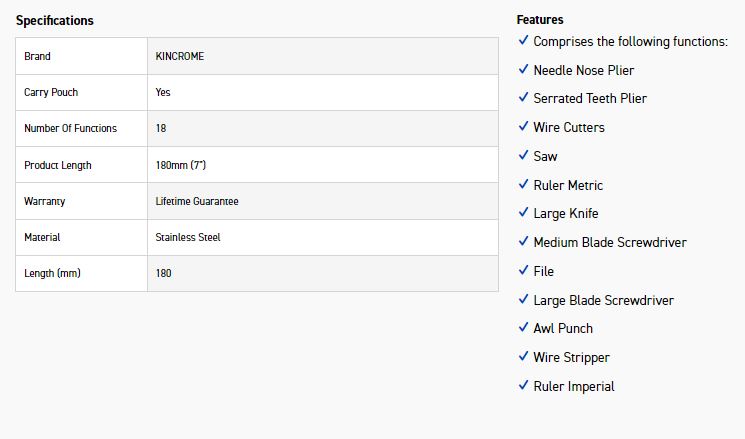Image resolution: width=745 pixels, height=439 pixels.
Task: Click the KINCROME brand value cell
Action: pyautogui.click(x=323, y=56)
